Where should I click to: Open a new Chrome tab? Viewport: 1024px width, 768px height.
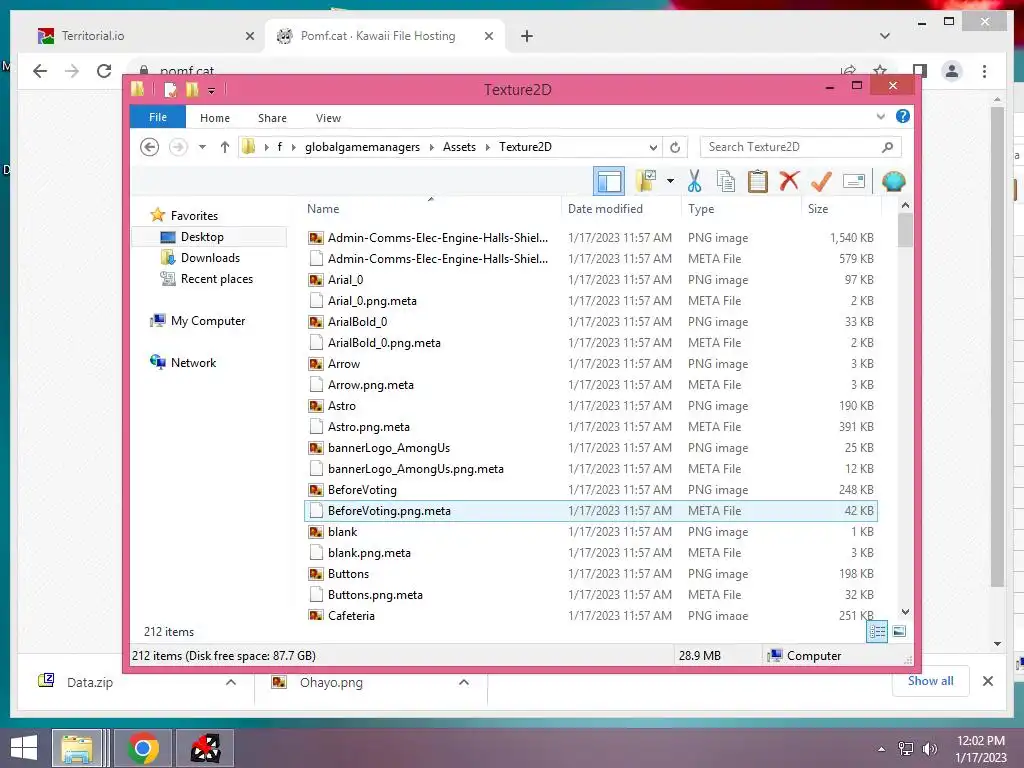pyautogui.click(x=526, y=36)
